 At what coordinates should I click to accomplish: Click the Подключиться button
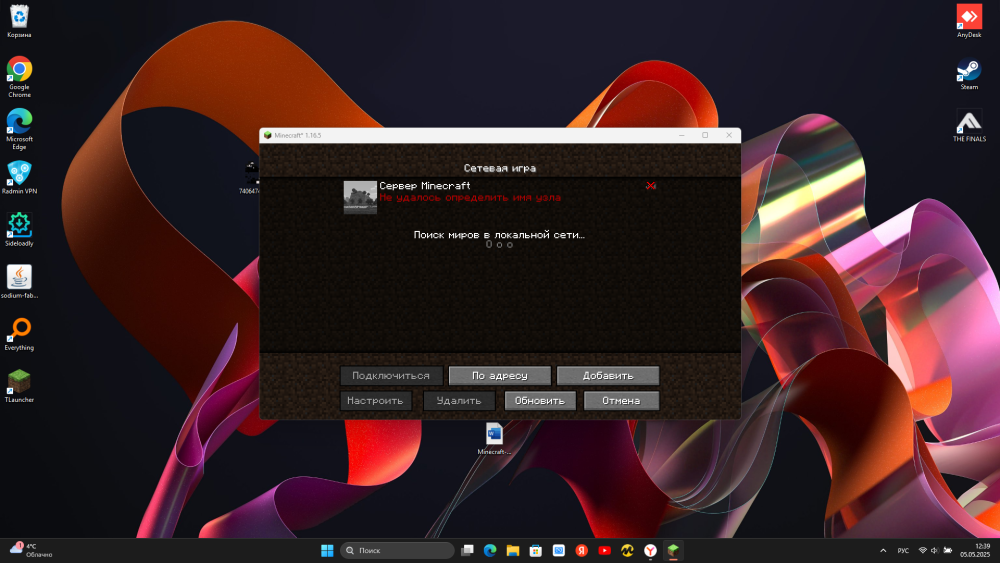(391, 376)
